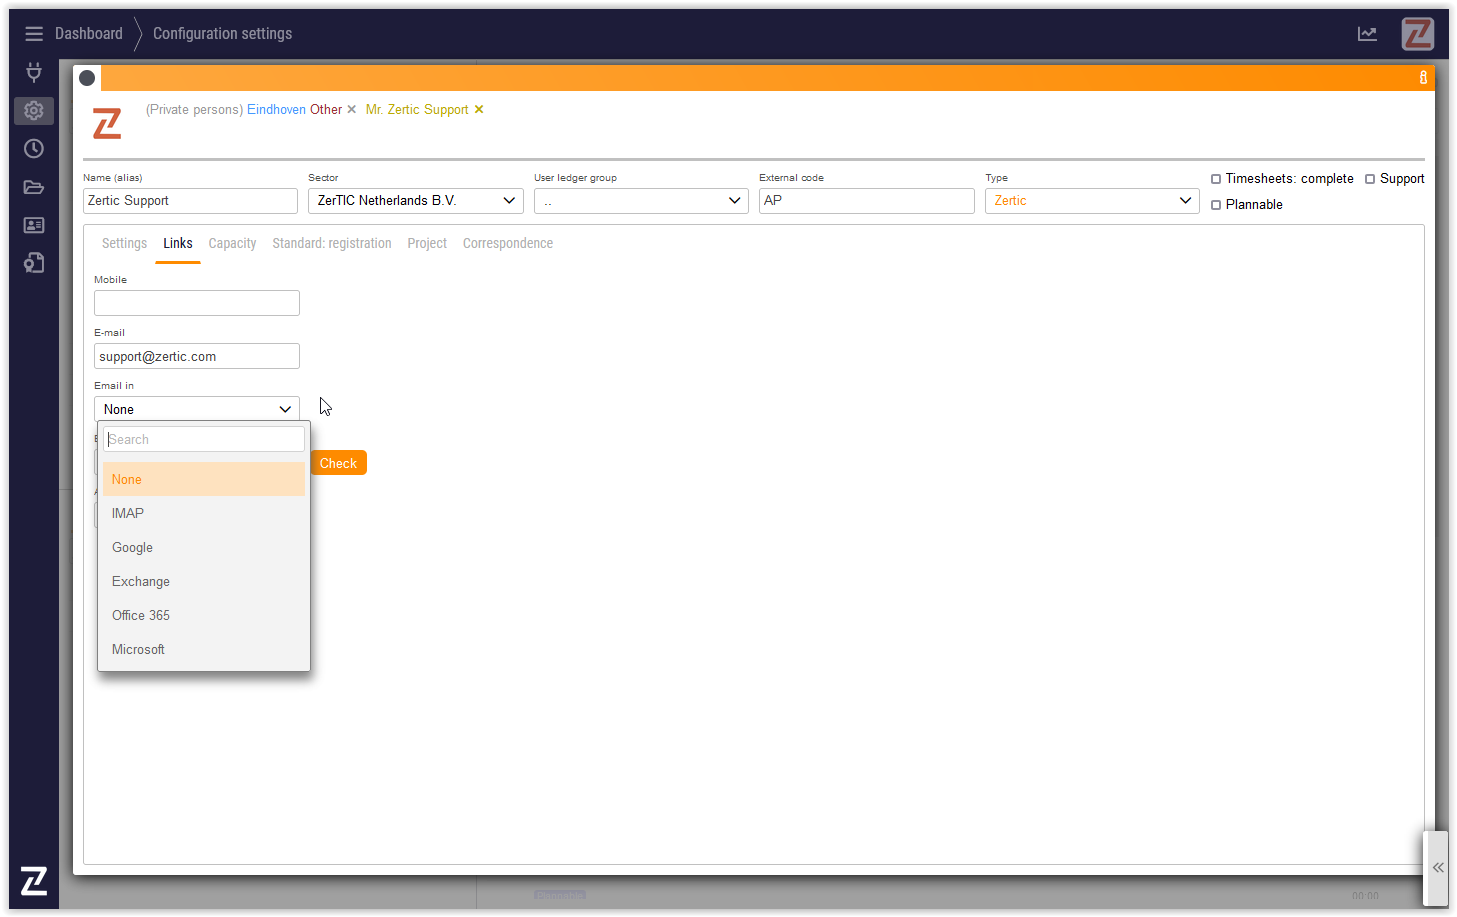
Task: Open the Type dropdown showing Zertic
Action: tap(1092, 201)
